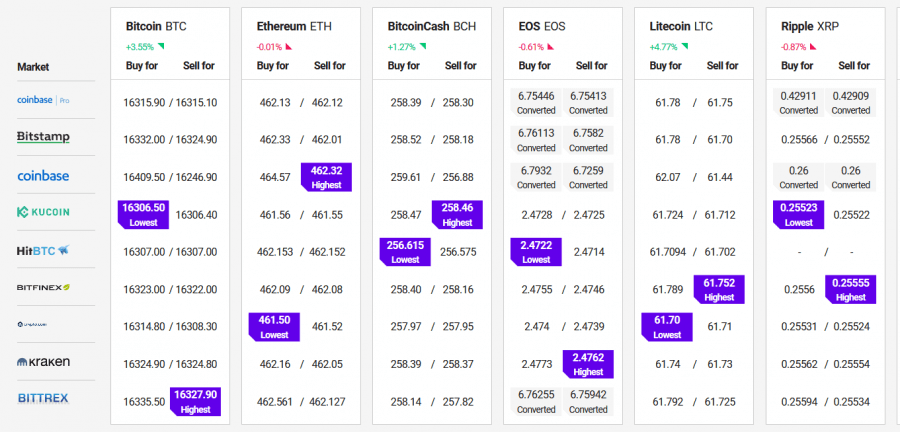Click the converted Ripple sell price 0.42909
Screen dimensions: 900x432
851,103
